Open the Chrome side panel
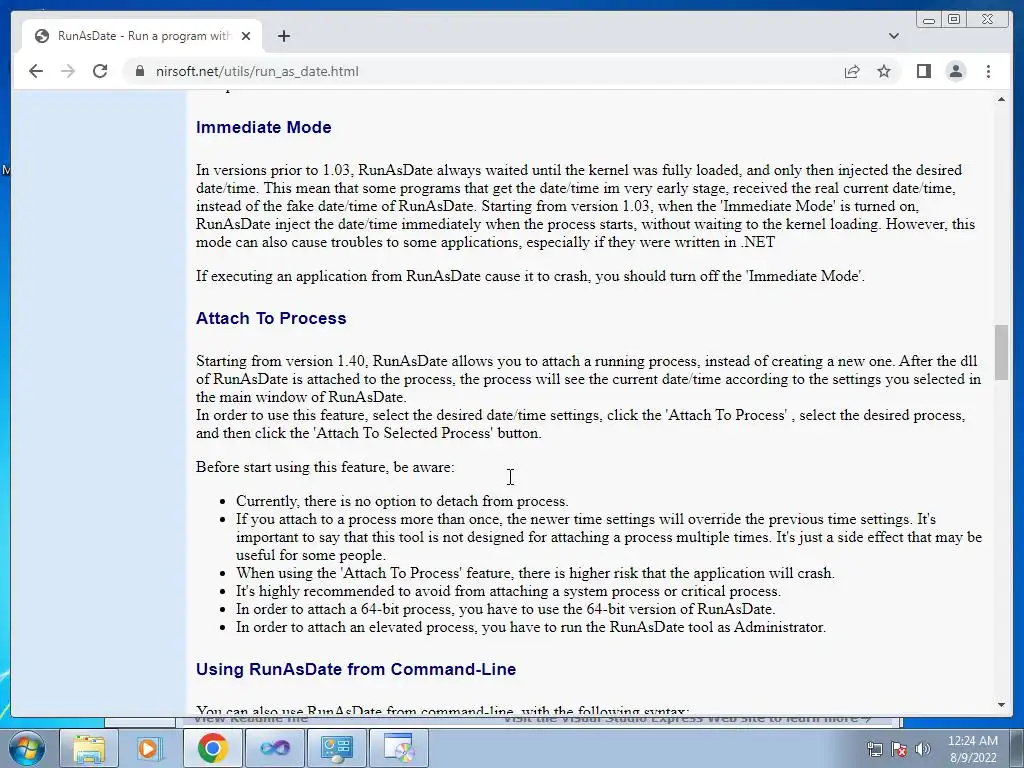 [923, 71]
